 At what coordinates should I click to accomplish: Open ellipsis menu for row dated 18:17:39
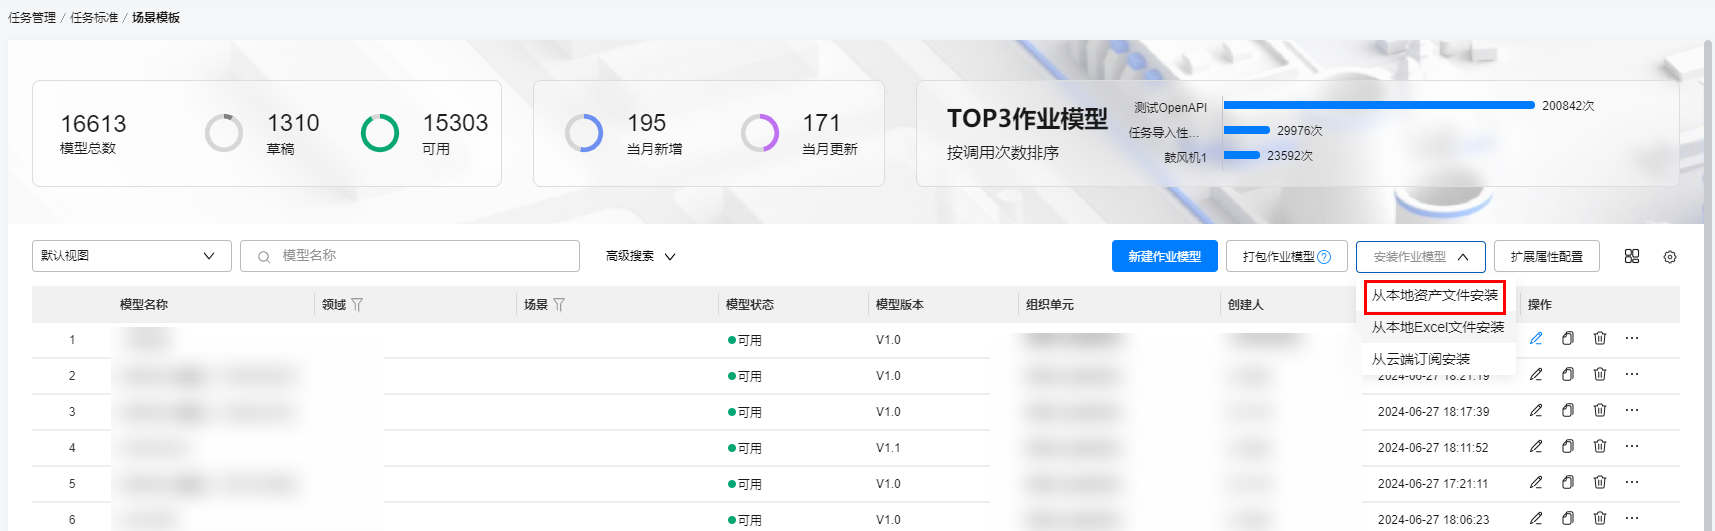pos(1632,410)
